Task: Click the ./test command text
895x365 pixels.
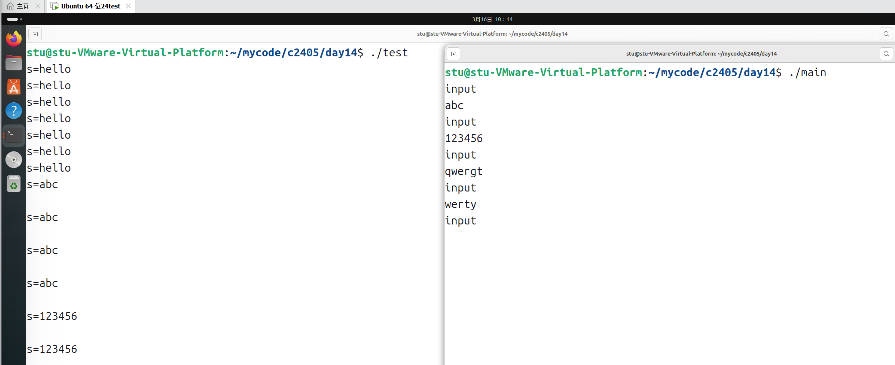Action: click(389, 53)
